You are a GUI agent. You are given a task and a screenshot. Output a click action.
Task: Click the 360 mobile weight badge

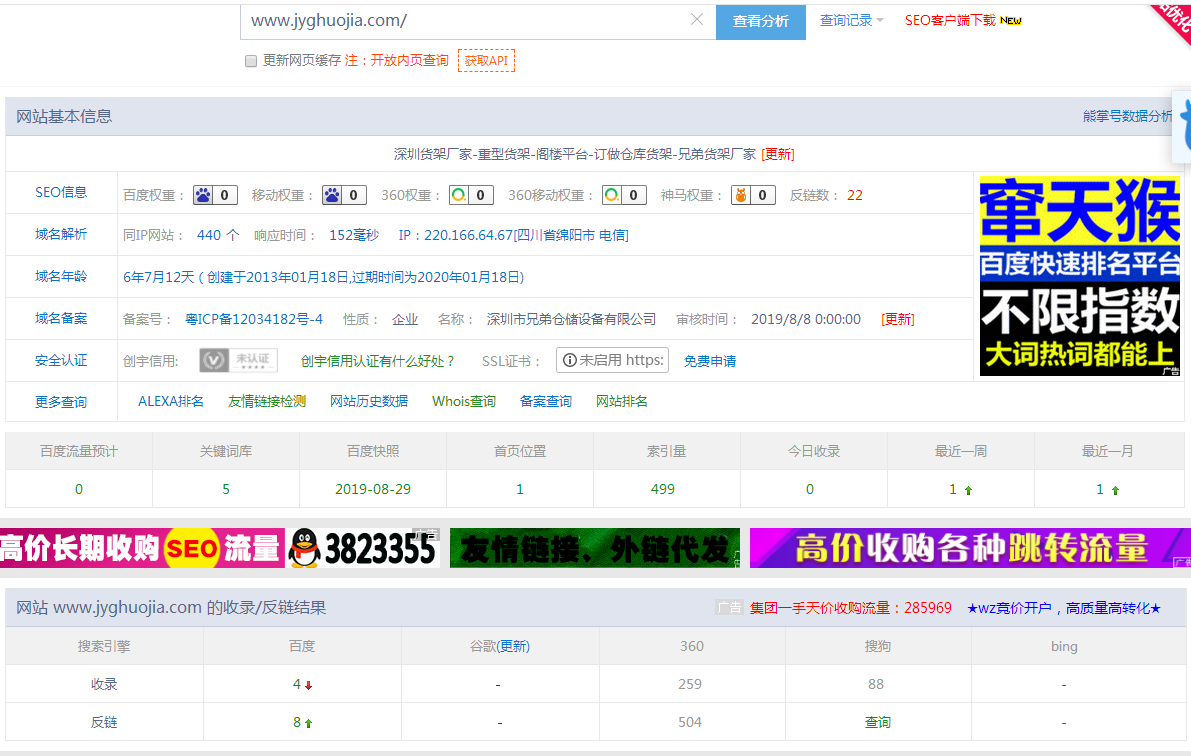624,195
